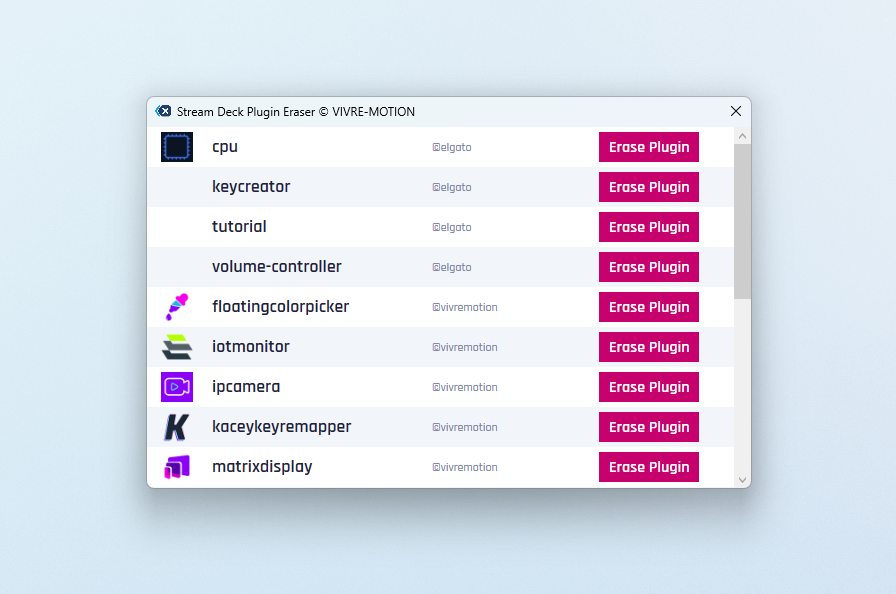This screenshot has width=896, height=594.
Task: Erase the cpu plugin
Action: pyautogui.click(x=648, y=147)
